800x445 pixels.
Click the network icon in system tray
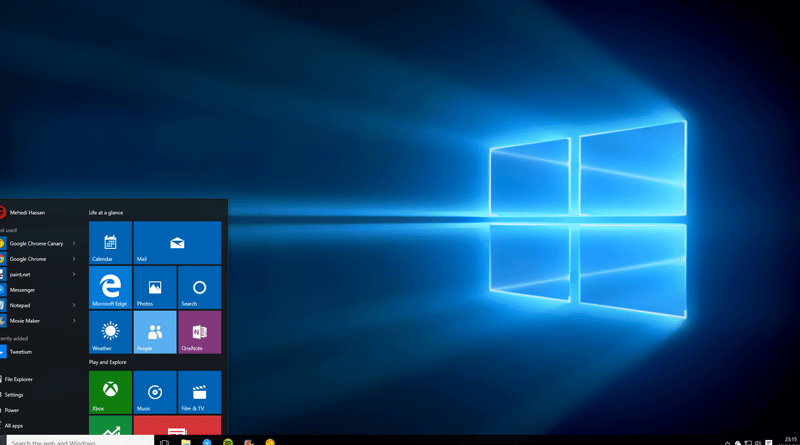[748, 442]
